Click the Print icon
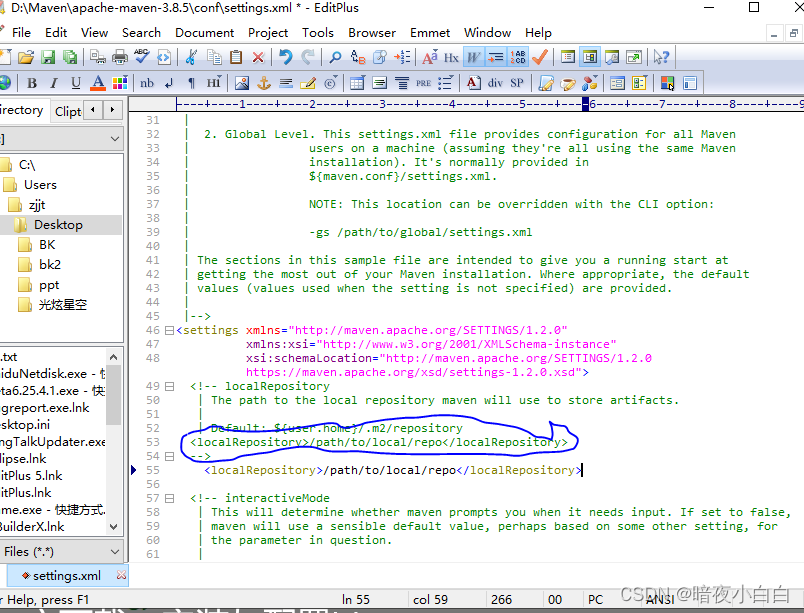Screen dimensions: 804x613 (x=119, y=57)
